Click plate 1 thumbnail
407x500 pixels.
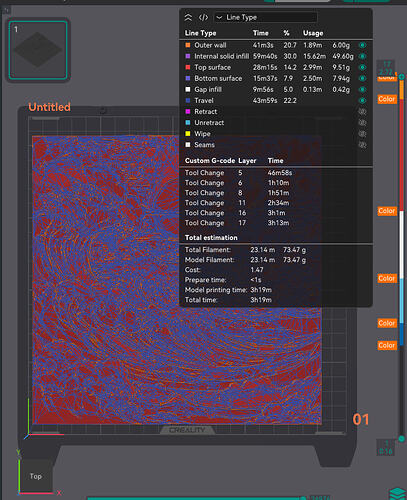(x=38, y=50)
